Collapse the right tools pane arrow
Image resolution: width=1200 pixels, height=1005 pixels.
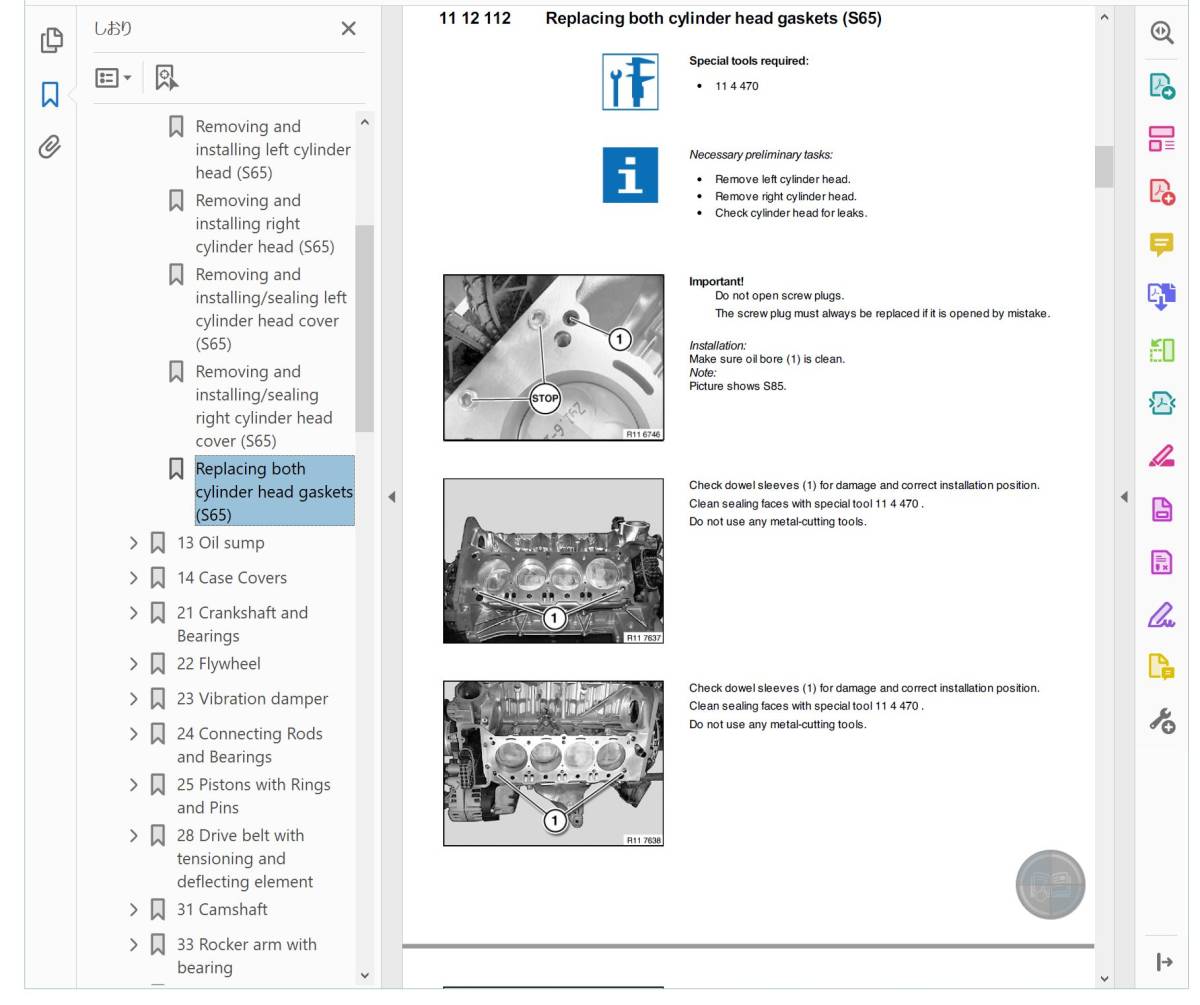coord(1164,962)
